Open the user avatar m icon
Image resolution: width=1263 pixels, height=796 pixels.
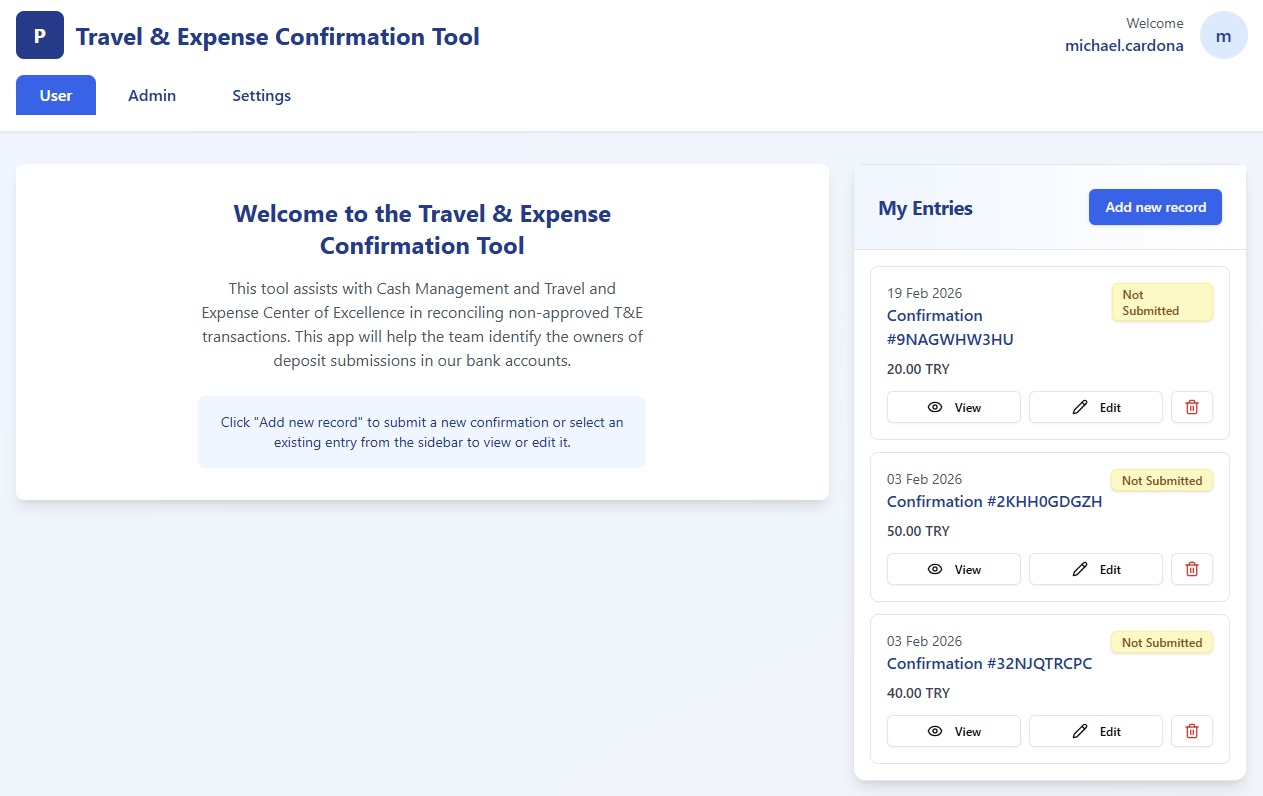pyautogui.click(x=1223, y=35)
